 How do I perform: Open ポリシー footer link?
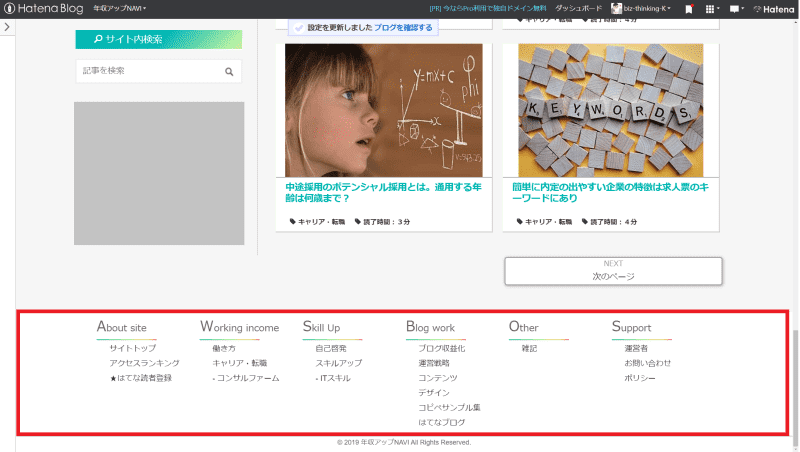(x=640, y=378)
